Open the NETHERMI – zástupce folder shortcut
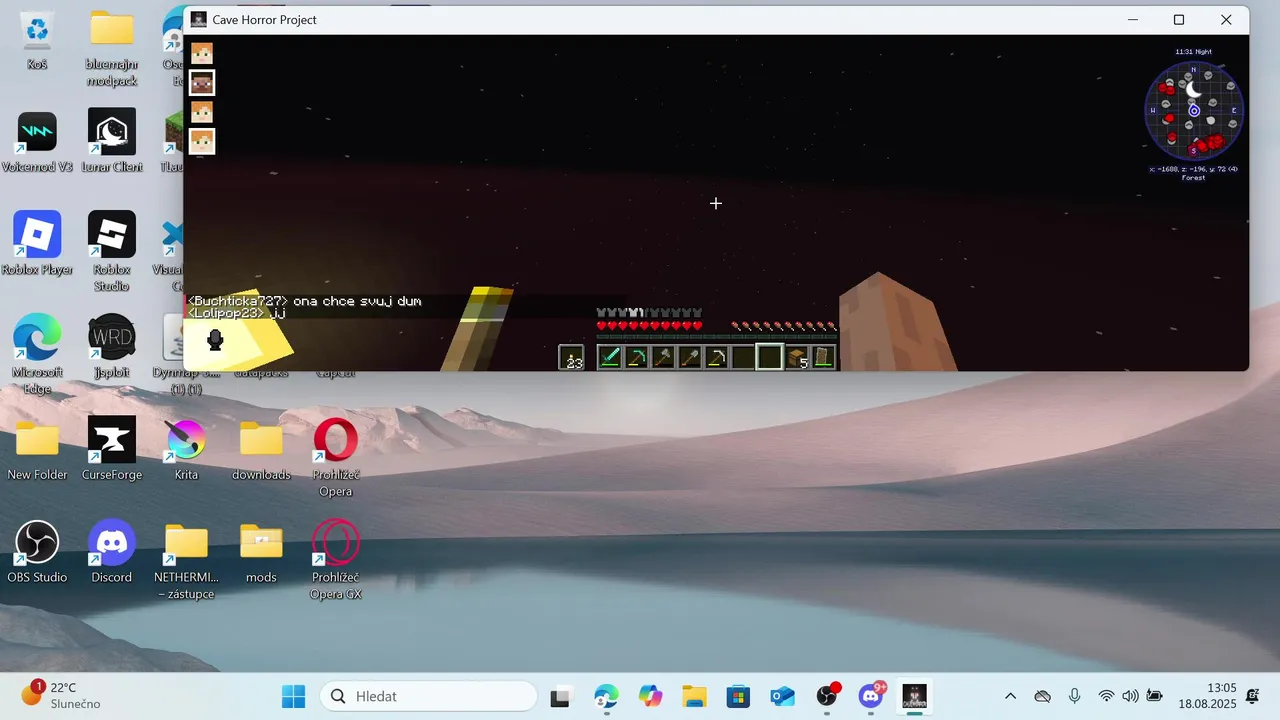 [x=186, y=561]
